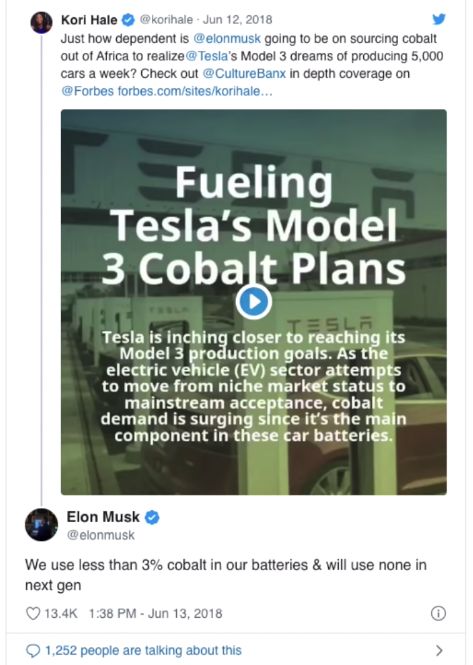Like the tweet with heart icon
The width and height of the screenshot is (473, 665).
click(33, 613)
